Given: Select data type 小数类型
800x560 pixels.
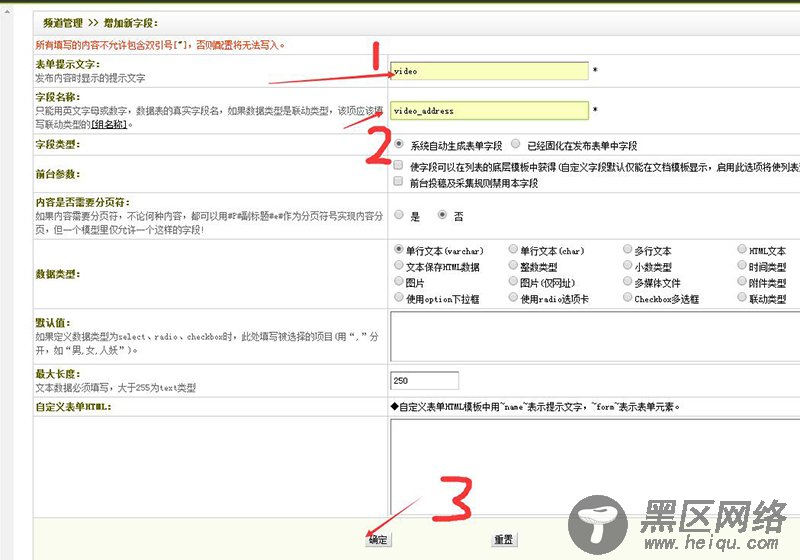Looking at the screenshot, I should [628, 265].
